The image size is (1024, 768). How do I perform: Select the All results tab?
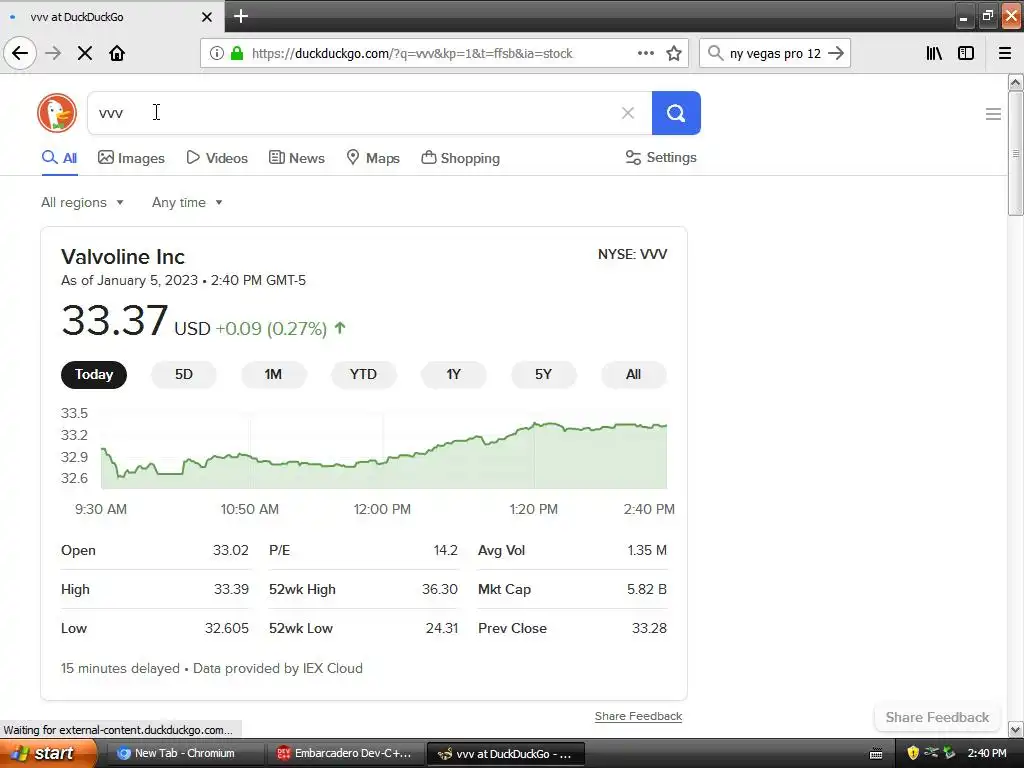tap(59, 157)
